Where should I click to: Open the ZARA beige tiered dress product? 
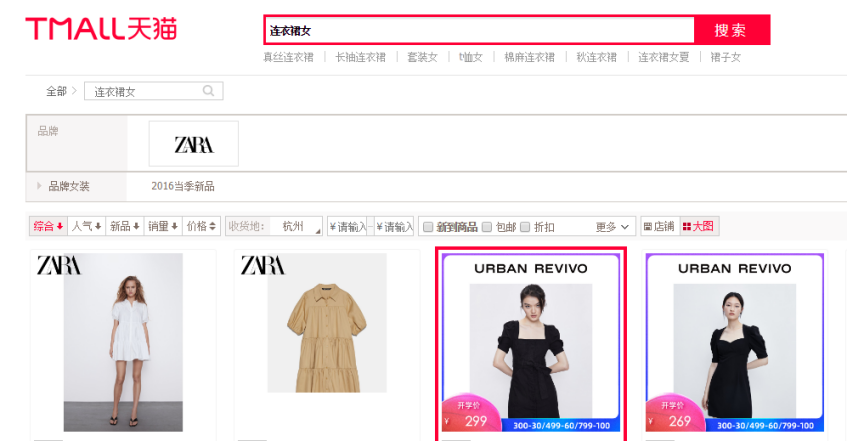pos(327,342)
